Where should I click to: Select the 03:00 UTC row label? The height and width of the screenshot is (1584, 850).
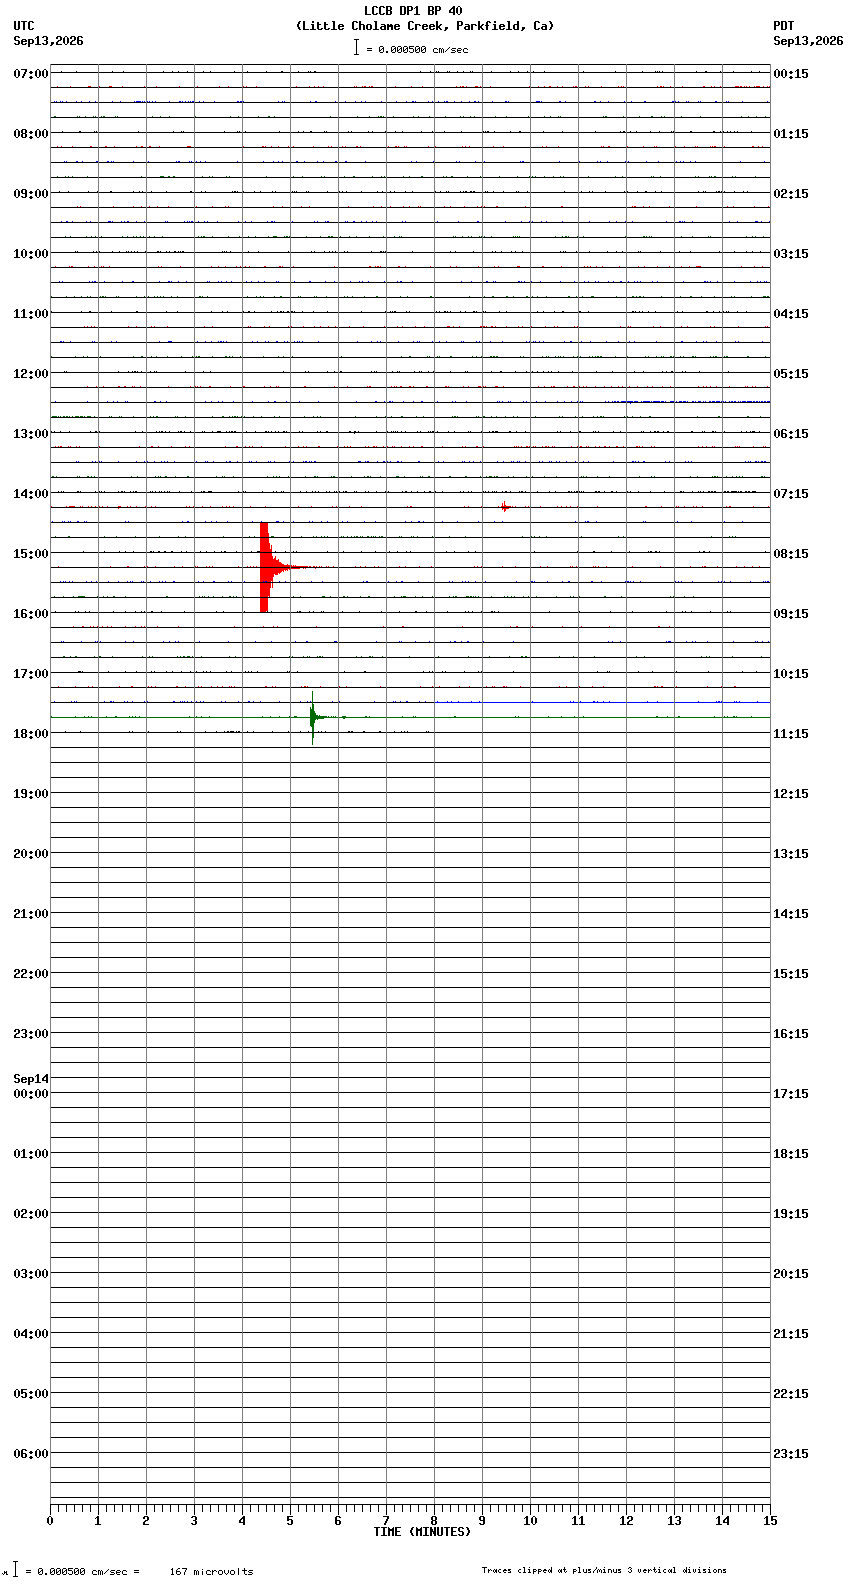pyautogui.click(x=31, y=1274)
